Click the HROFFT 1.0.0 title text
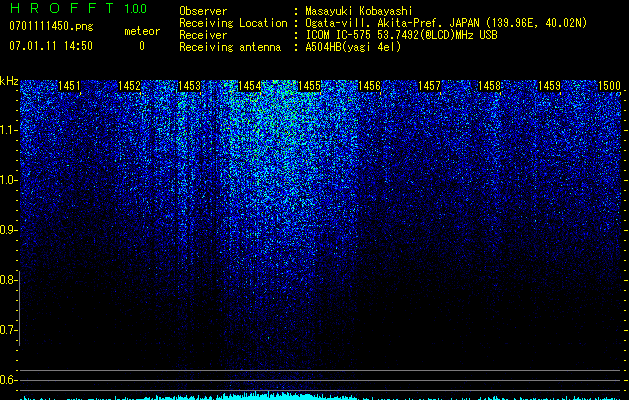The height and width of the screenshot is (400, 629). [x=78, y=8]
